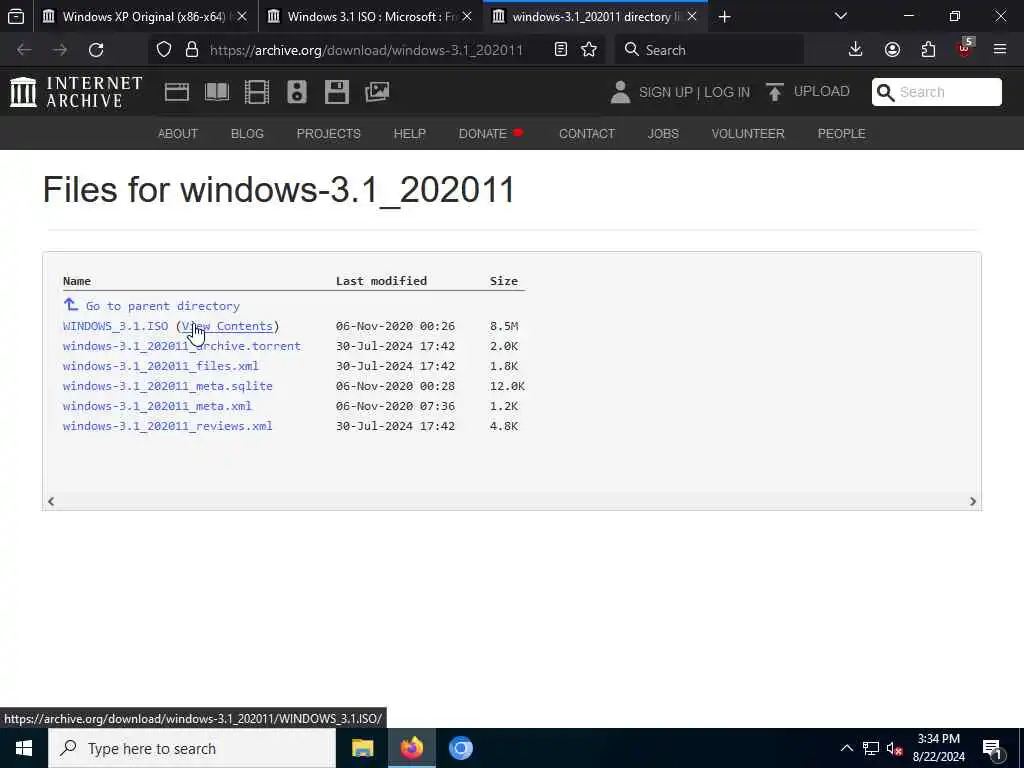Open the Downloads panel
The width and height of the screenshot is (1024, 768).
click(856, 50)
